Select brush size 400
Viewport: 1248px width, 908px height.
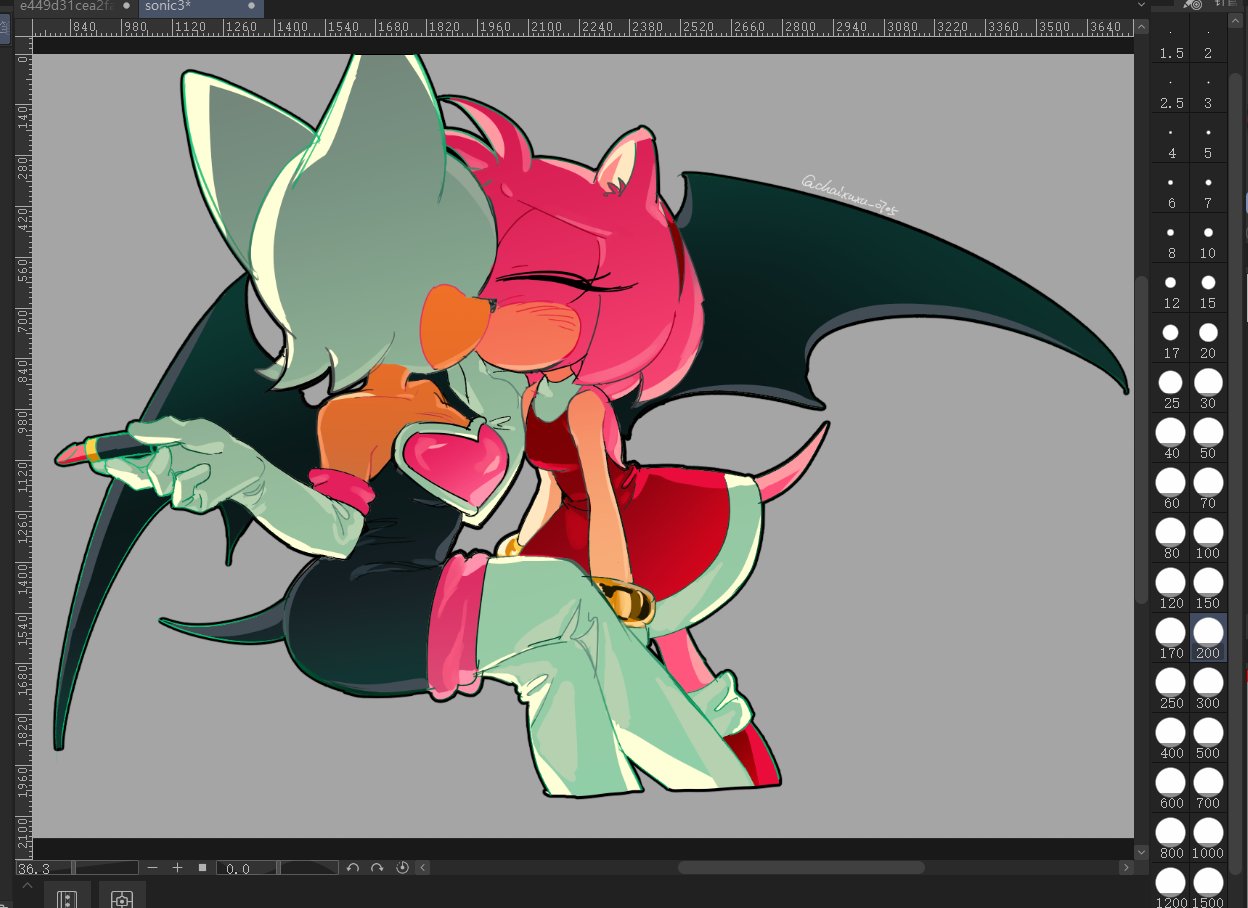click(1171, 738)
